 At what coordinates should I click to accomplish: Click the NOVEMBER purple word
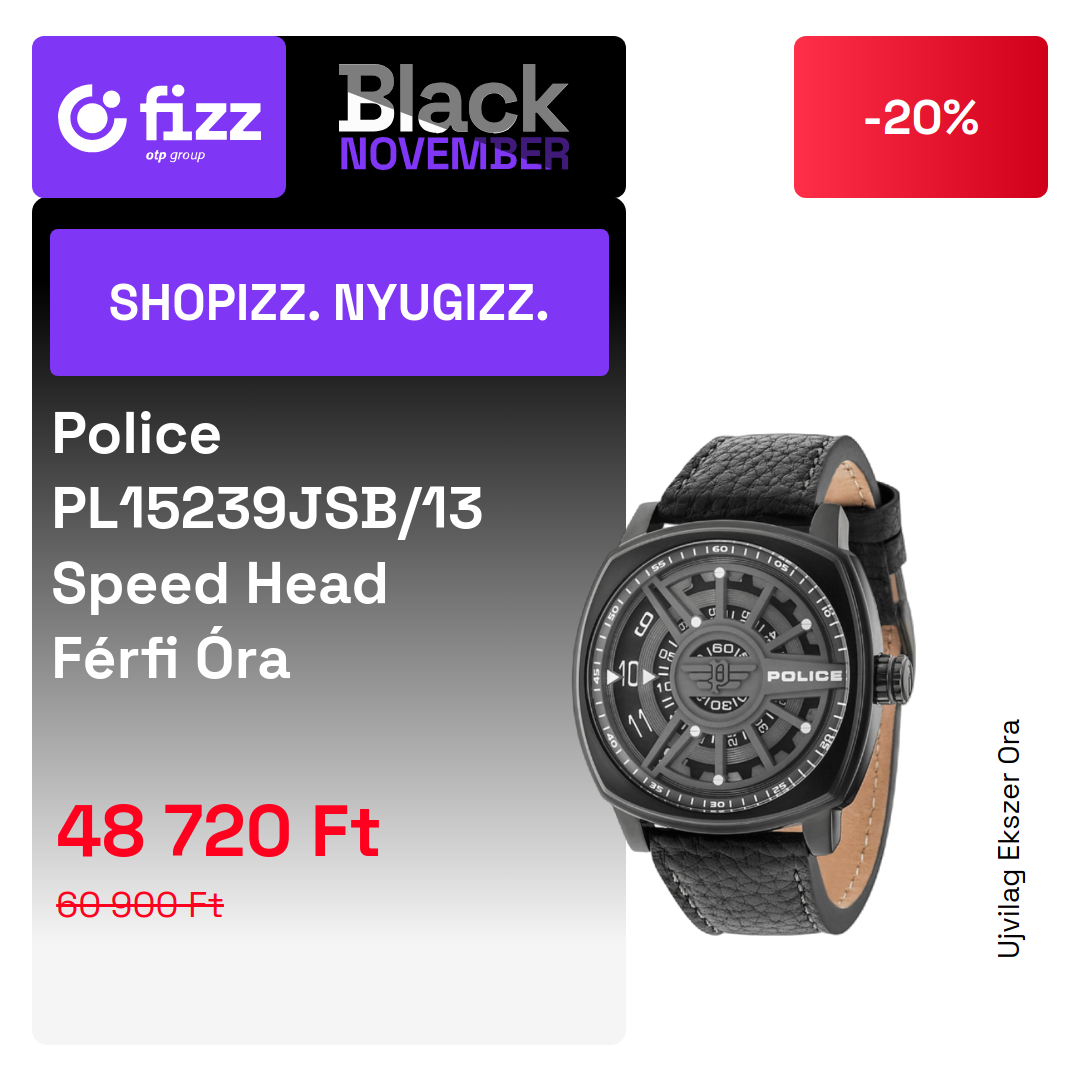pyautogui.click(x=455, y=154)
